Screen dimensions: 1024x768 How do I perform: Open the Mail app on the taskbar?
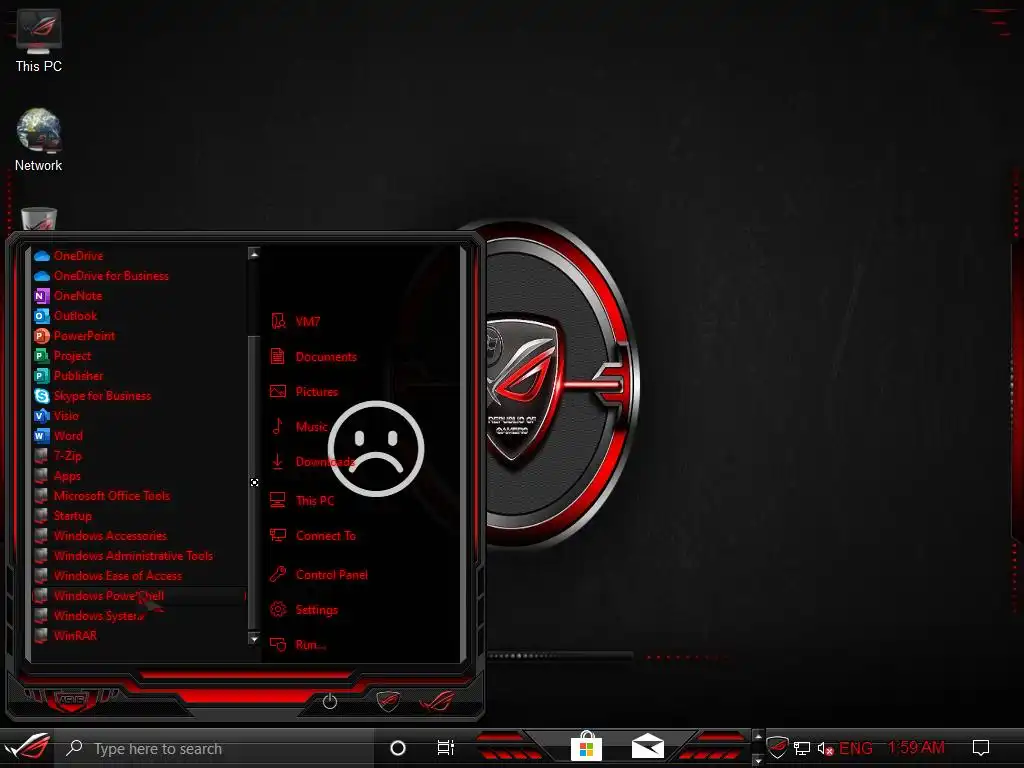point(648,747)
